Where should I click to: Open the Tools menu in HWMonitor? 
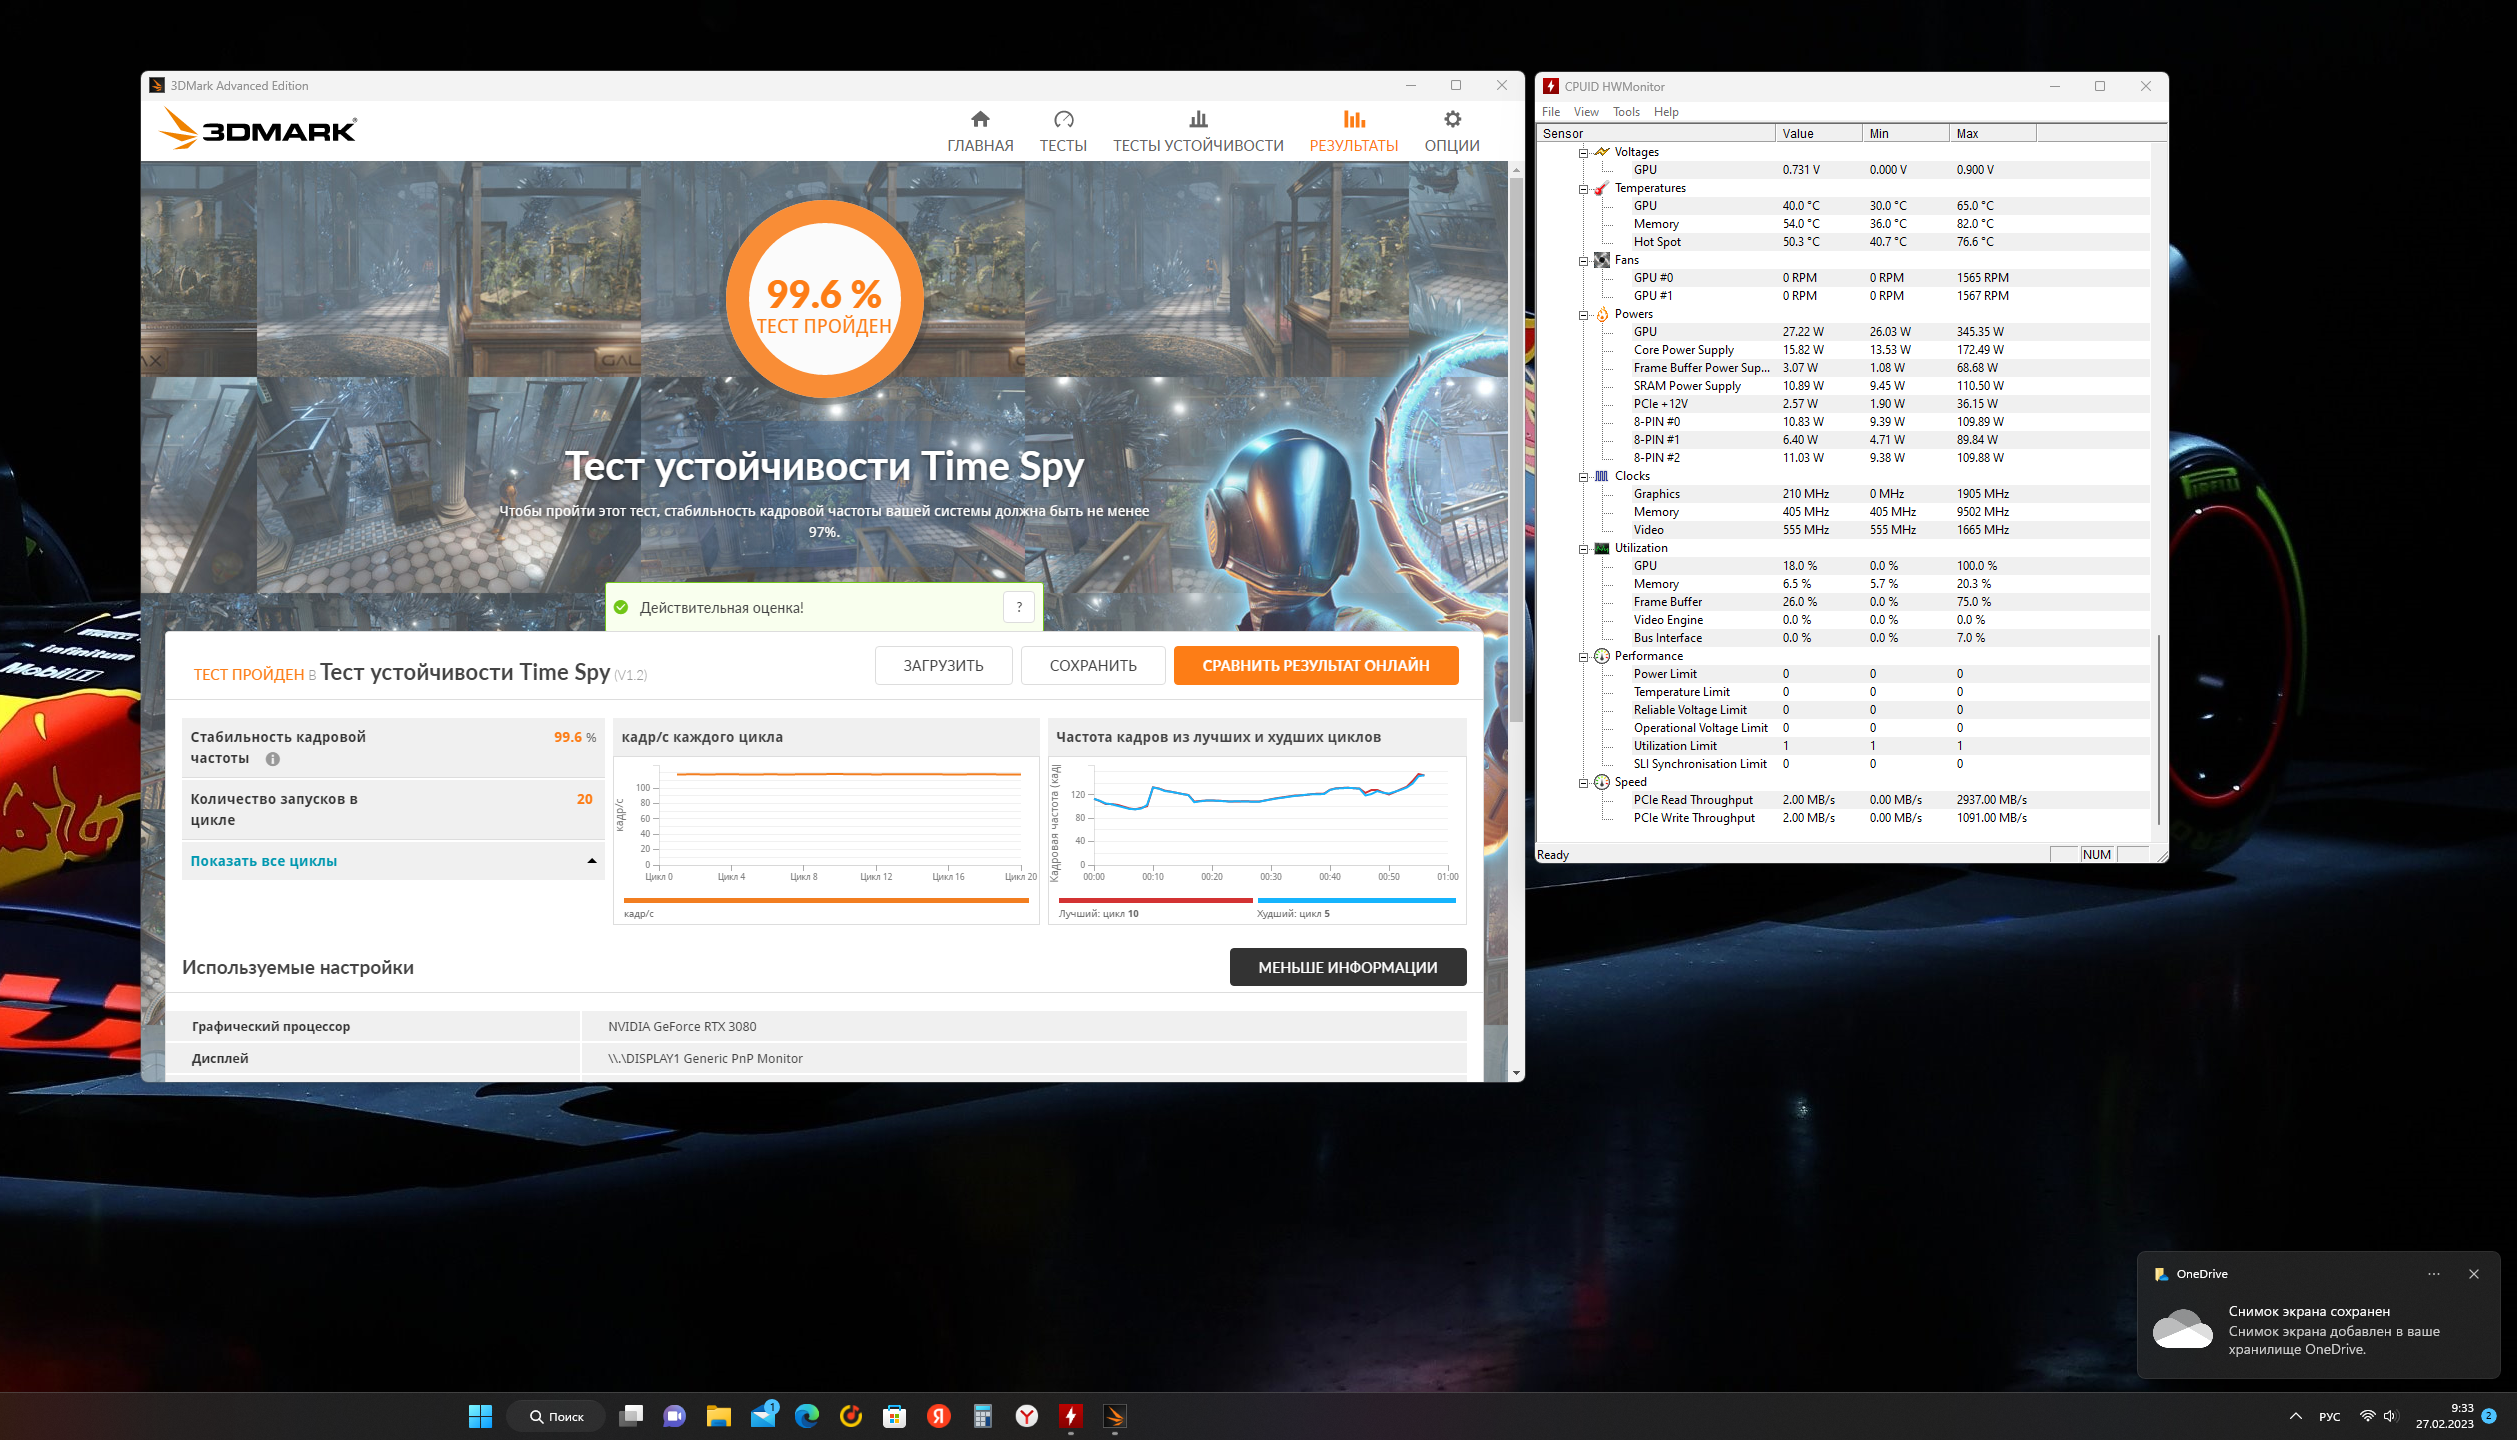click(x=1625, y=112)
